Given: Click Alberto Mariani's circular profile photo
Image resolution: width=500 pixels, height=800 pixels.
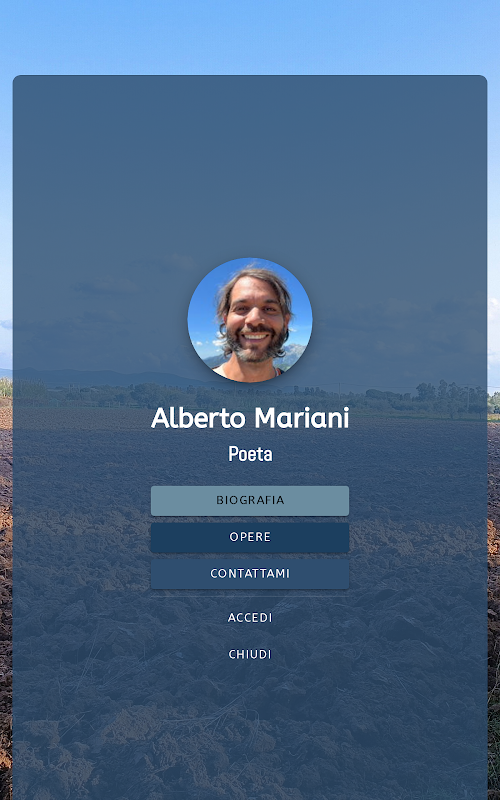Looking at the screenshot, I should pyautogui.click(x=250, y=320).
